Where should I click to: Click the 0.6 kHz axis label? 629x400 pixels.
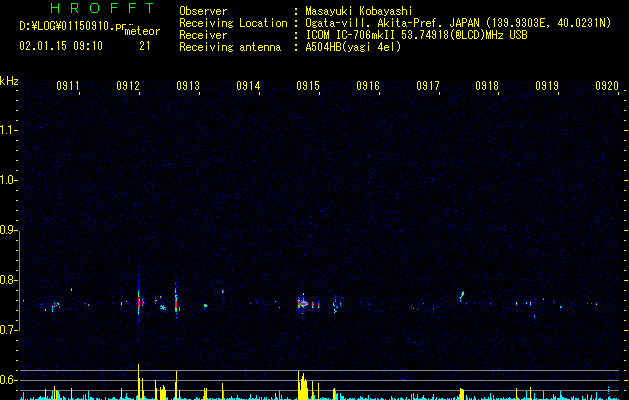[8, 380]
